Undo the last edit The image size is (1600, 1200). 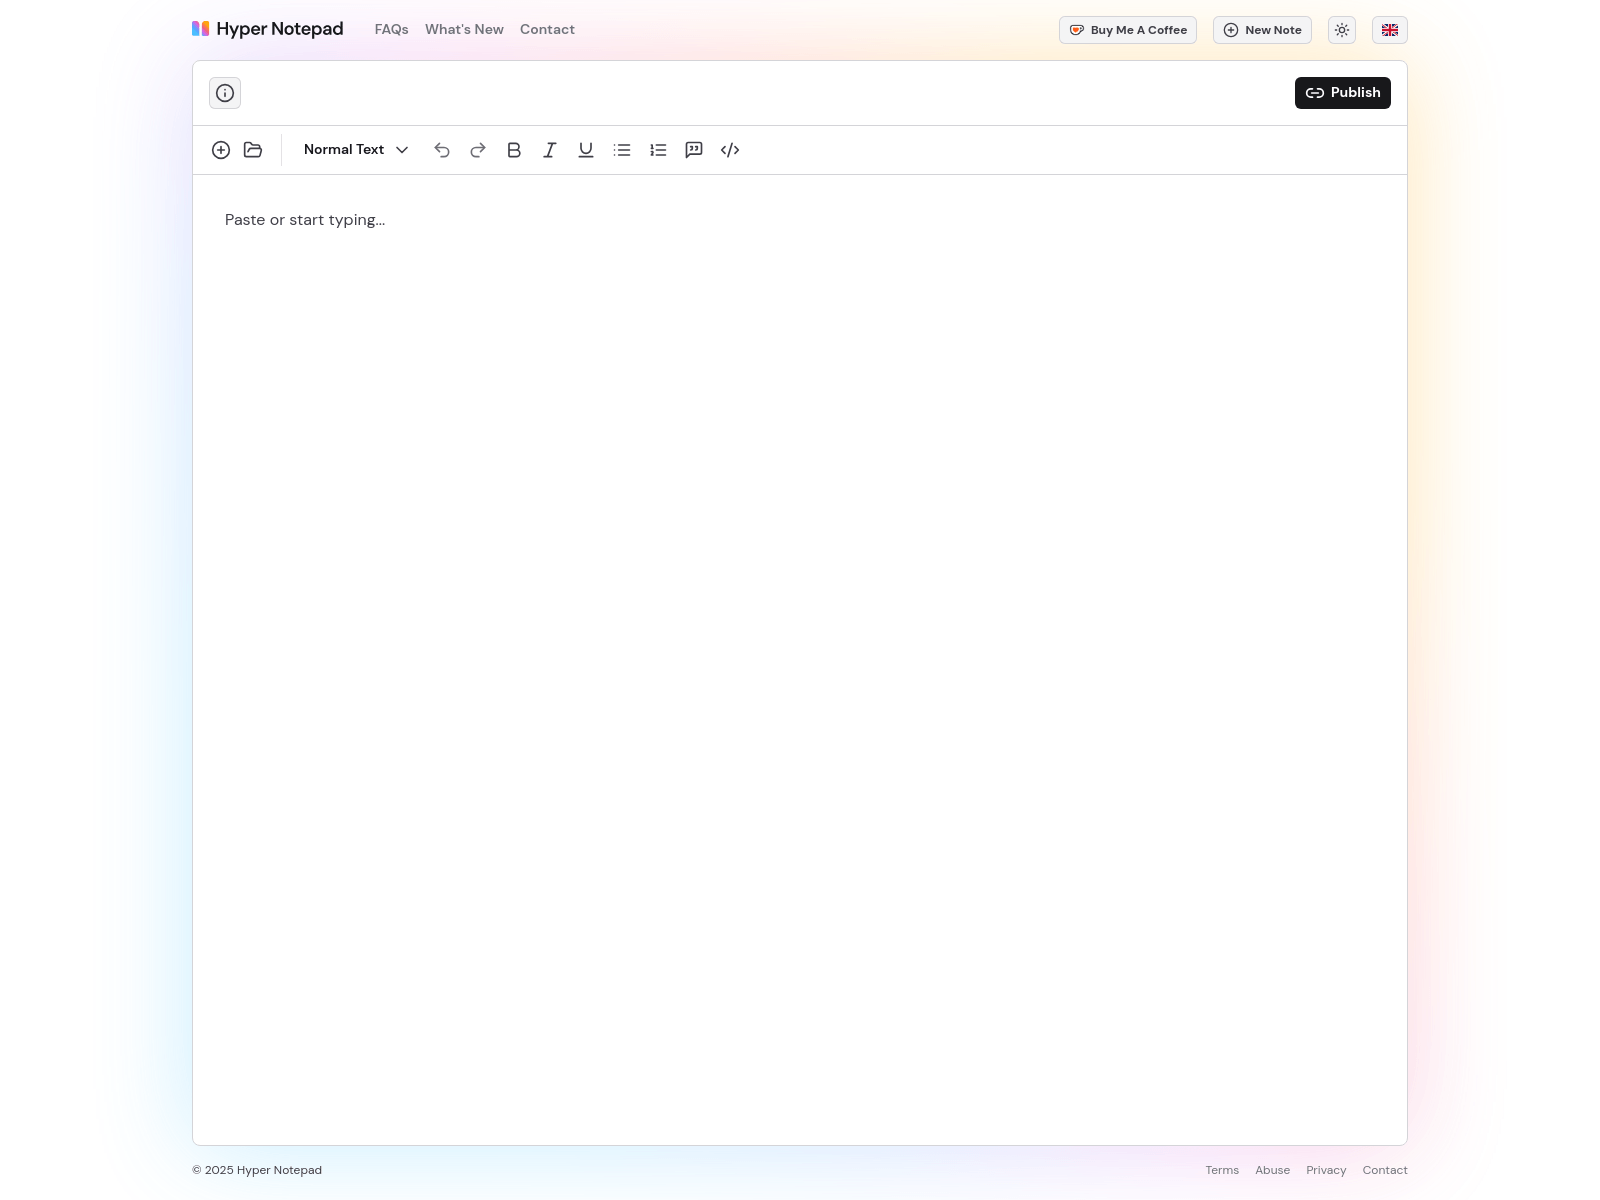pyautogui.click(x=442, y=150)
